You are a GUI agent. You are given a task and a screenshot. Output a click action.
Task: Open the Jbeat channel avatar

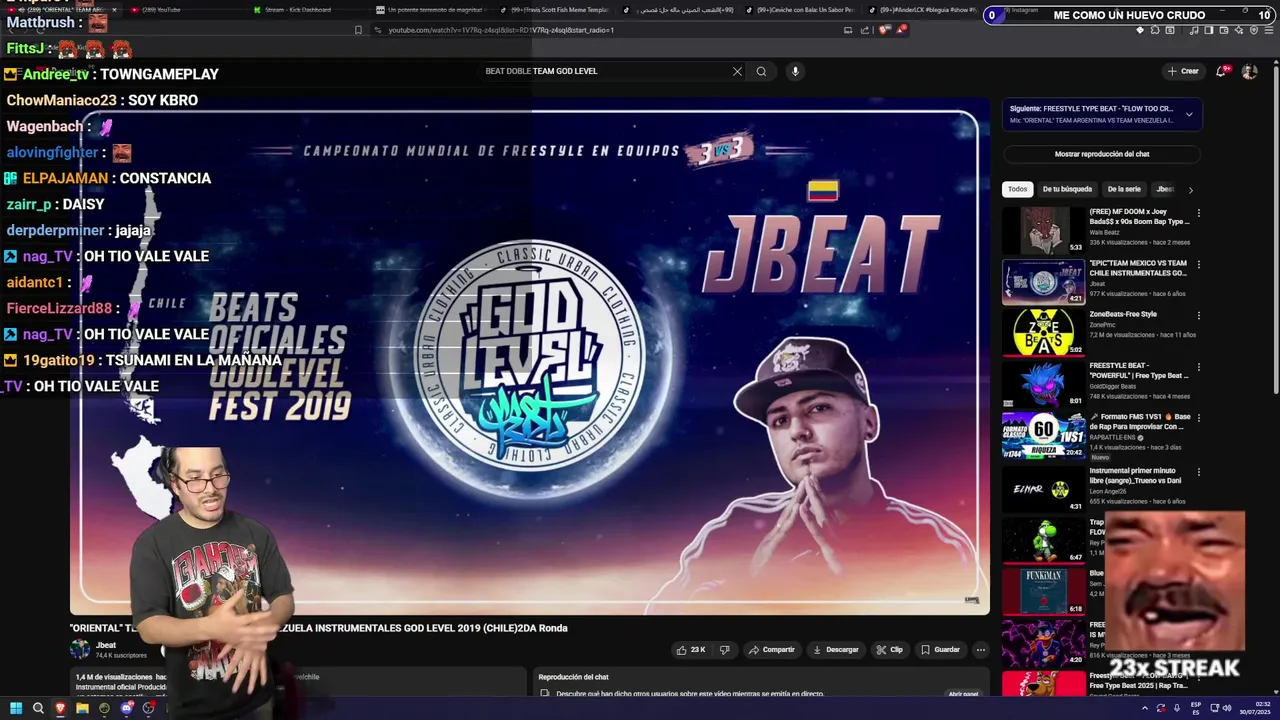pos(80,650)
